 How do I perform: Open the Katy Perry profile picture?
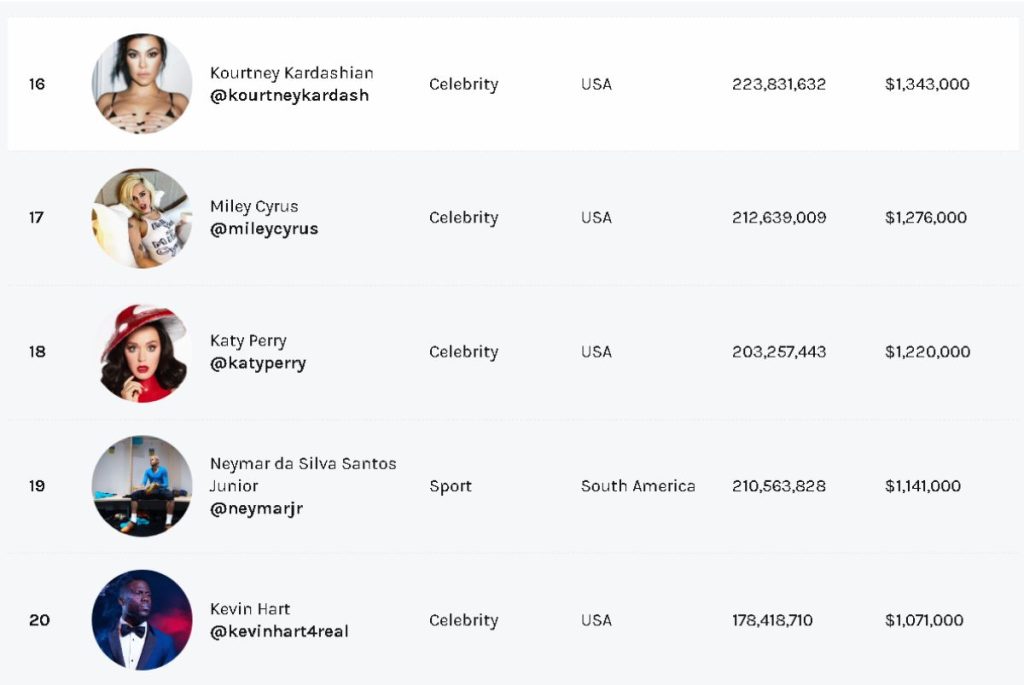(142, 353)
